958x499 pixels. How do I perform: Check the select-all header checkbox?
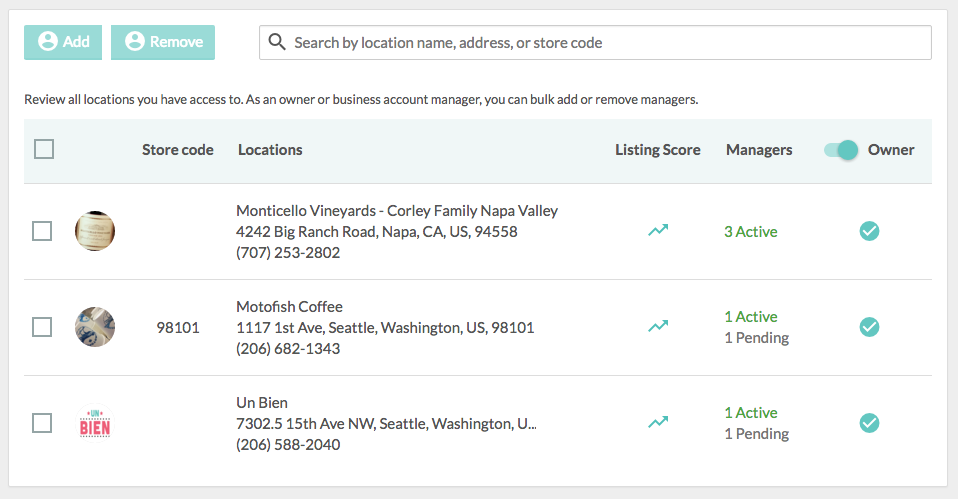point(44,149)
